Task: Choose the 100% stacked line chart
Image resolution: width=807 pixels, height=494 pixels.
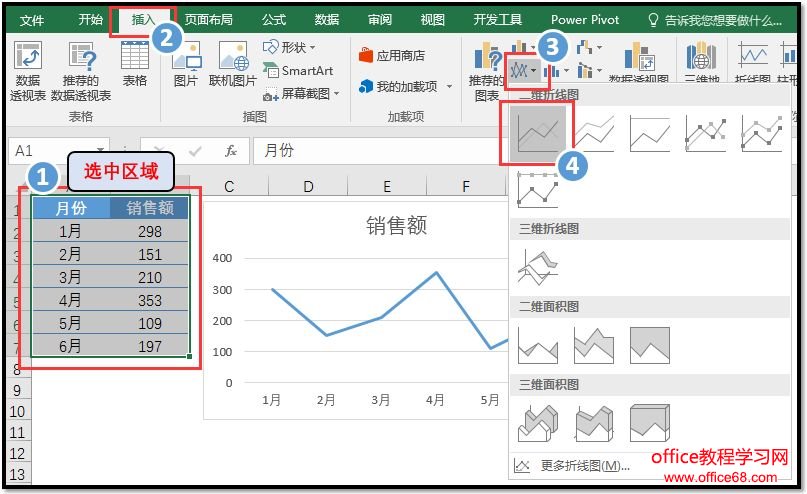Action: (x=650, y=133)
